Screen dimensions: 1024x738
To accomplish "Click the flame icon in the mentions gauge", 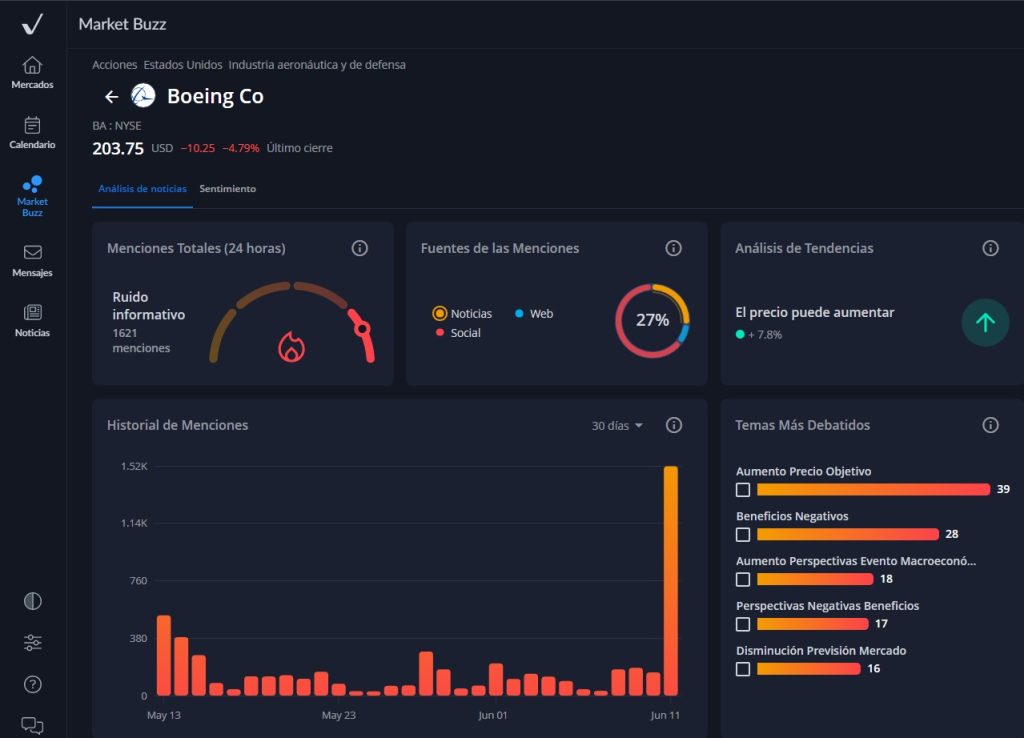I will point(291,346).
